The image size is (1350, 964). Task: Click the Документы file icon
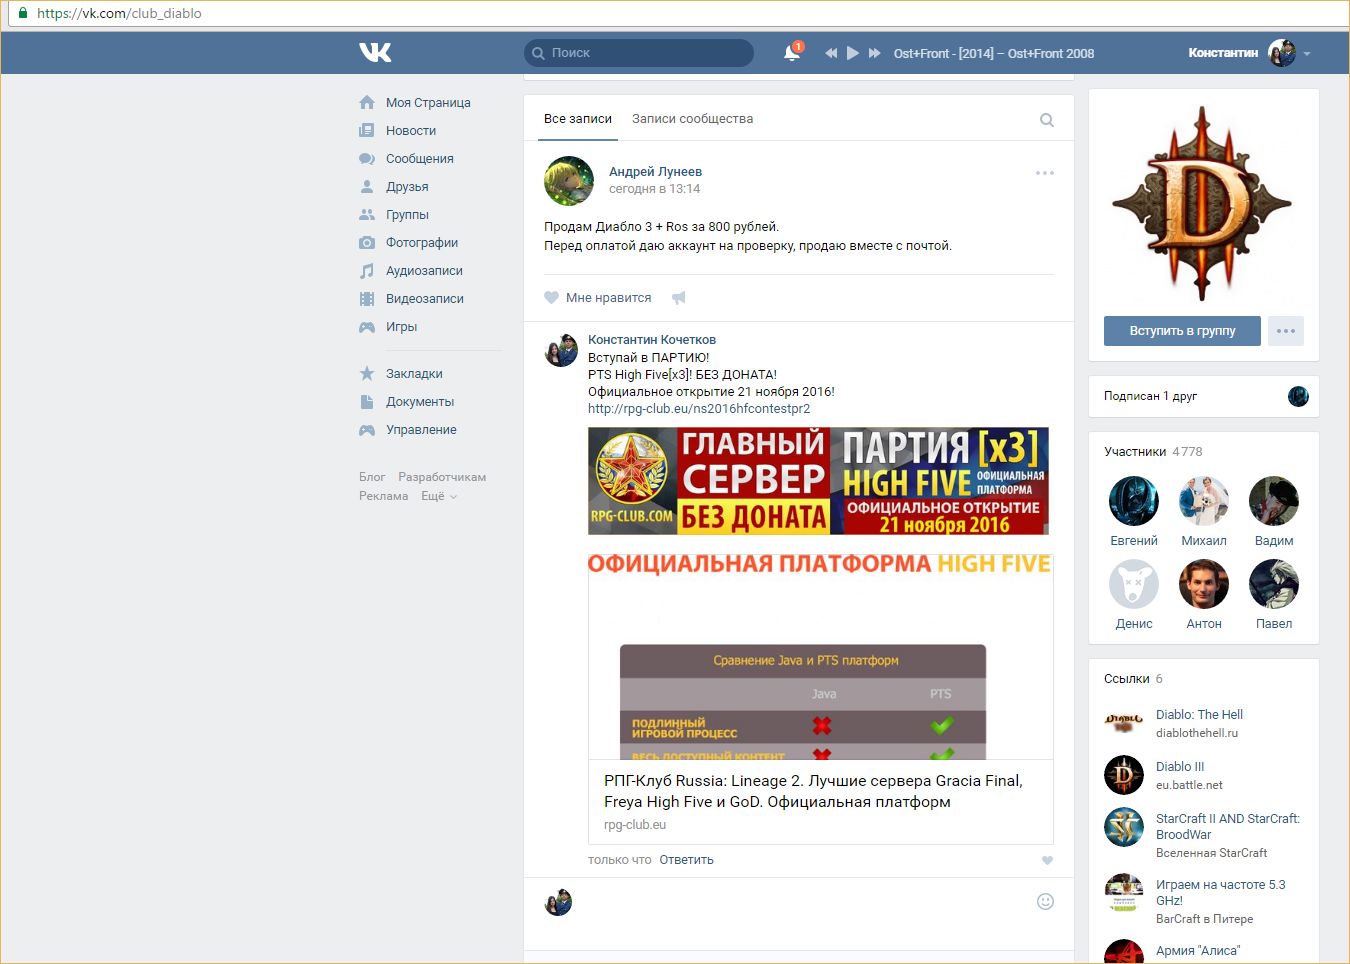(367, 401)
